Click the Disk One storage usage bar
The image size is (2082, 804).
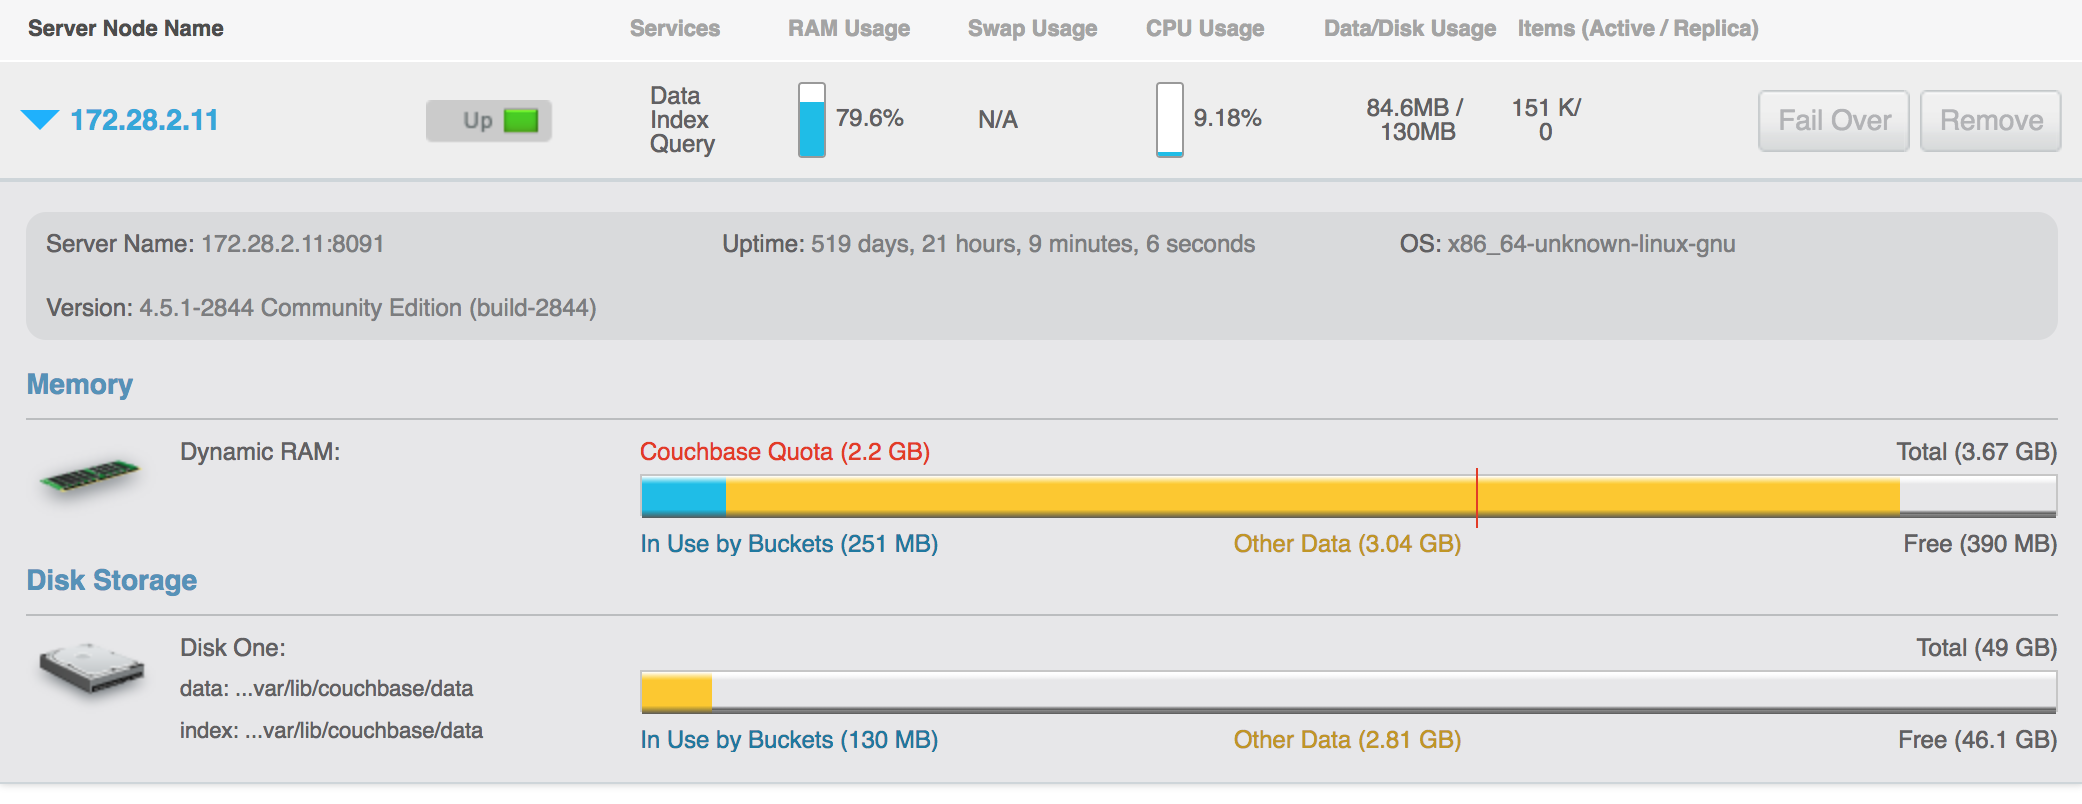pyautogui.click(x=1348, y=692)
